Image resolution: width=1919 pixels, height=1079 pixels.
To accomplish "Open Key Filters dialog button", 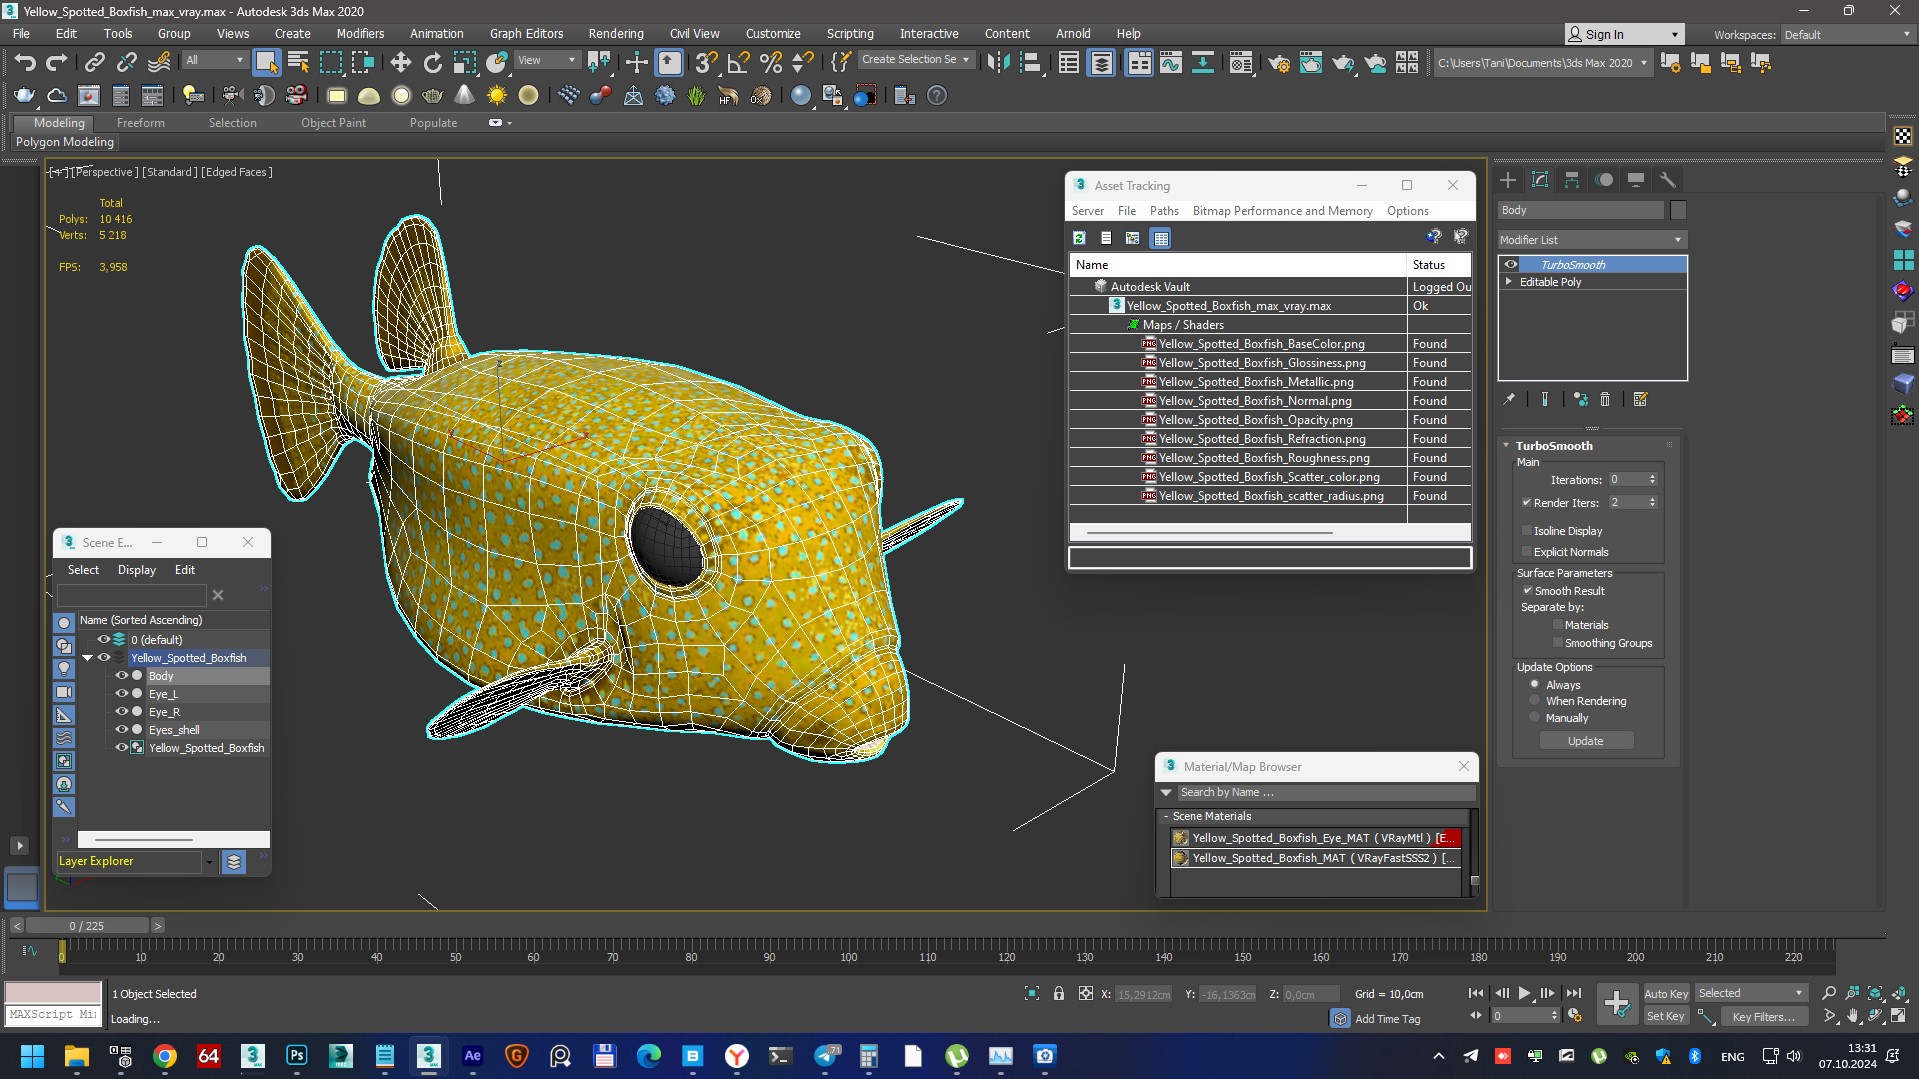I will click(1764, 1016).
